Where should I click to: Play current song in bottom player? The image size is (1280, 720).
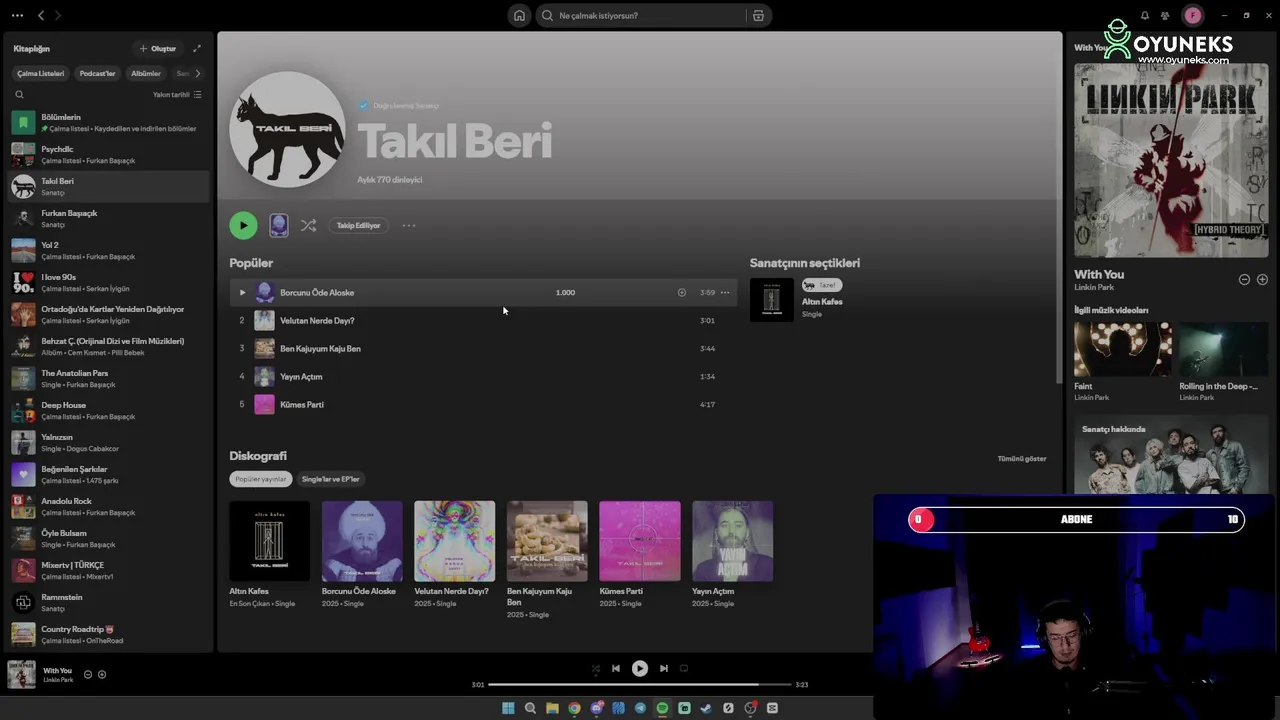pos(640,668)
